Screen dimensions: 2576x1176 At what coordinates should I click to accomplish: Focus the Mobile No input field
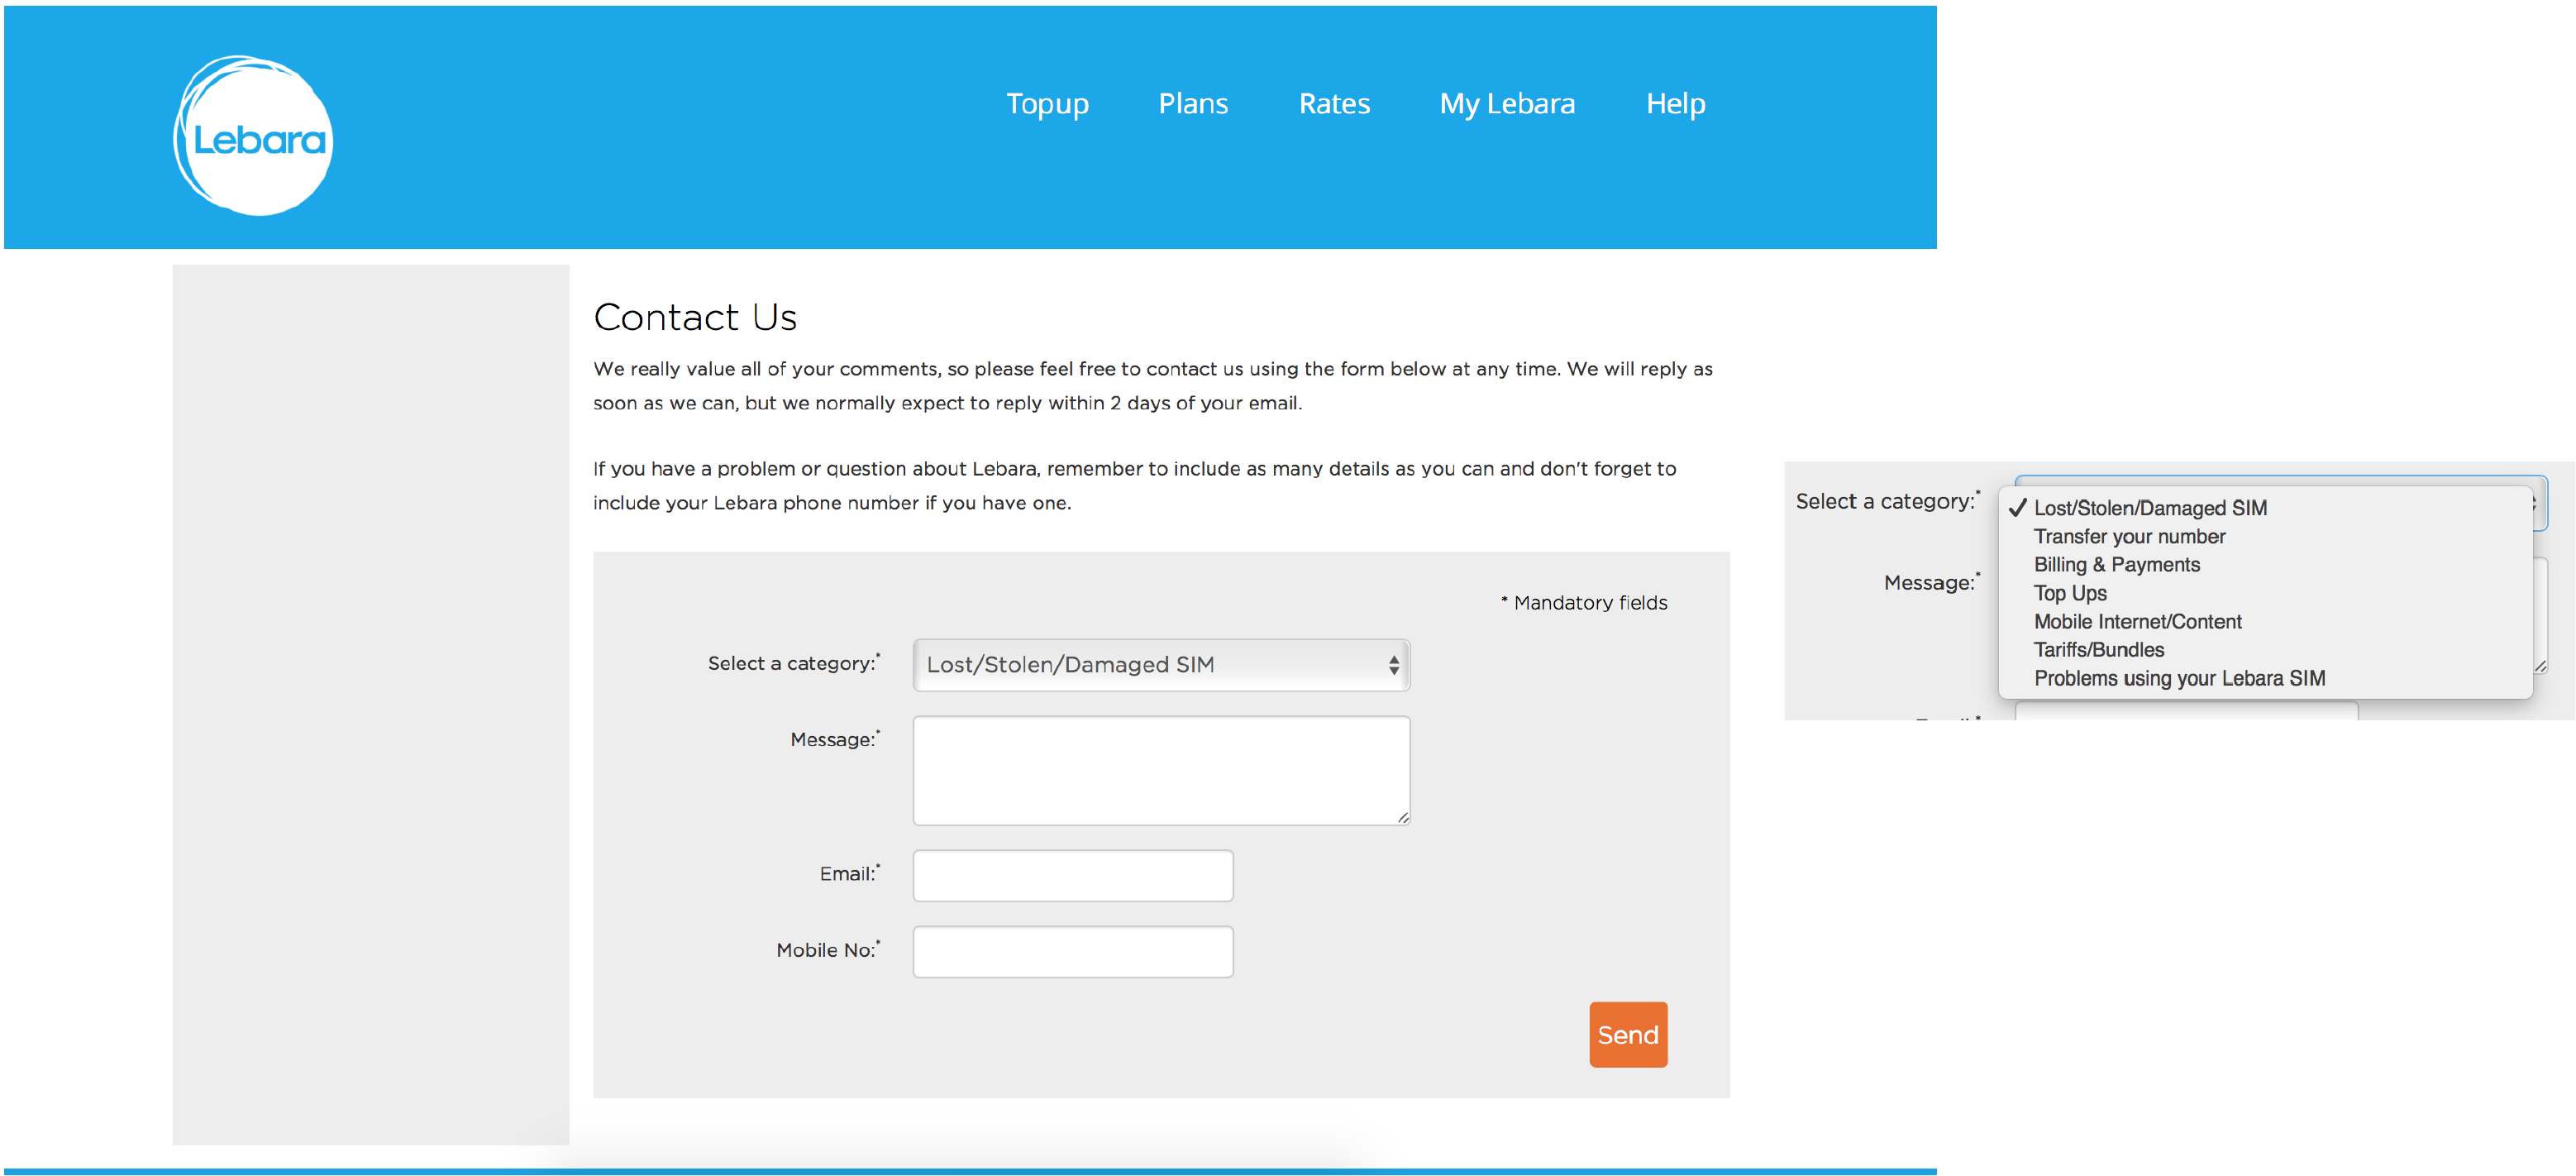tap(1072, 952)
